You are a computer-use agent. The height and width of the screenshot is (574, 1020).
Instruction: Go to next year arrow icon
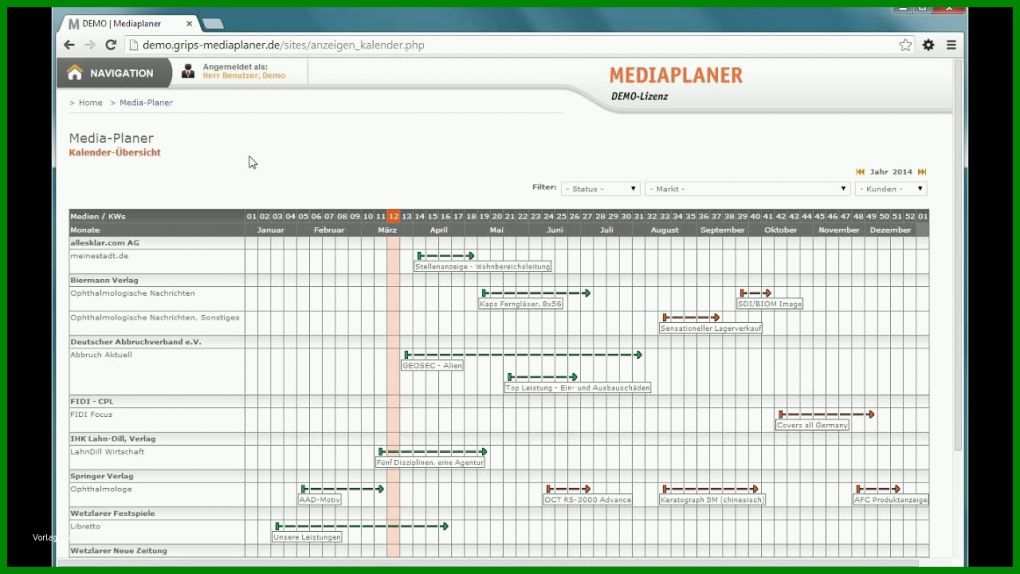pyautogui.click(x=922, y=172)
